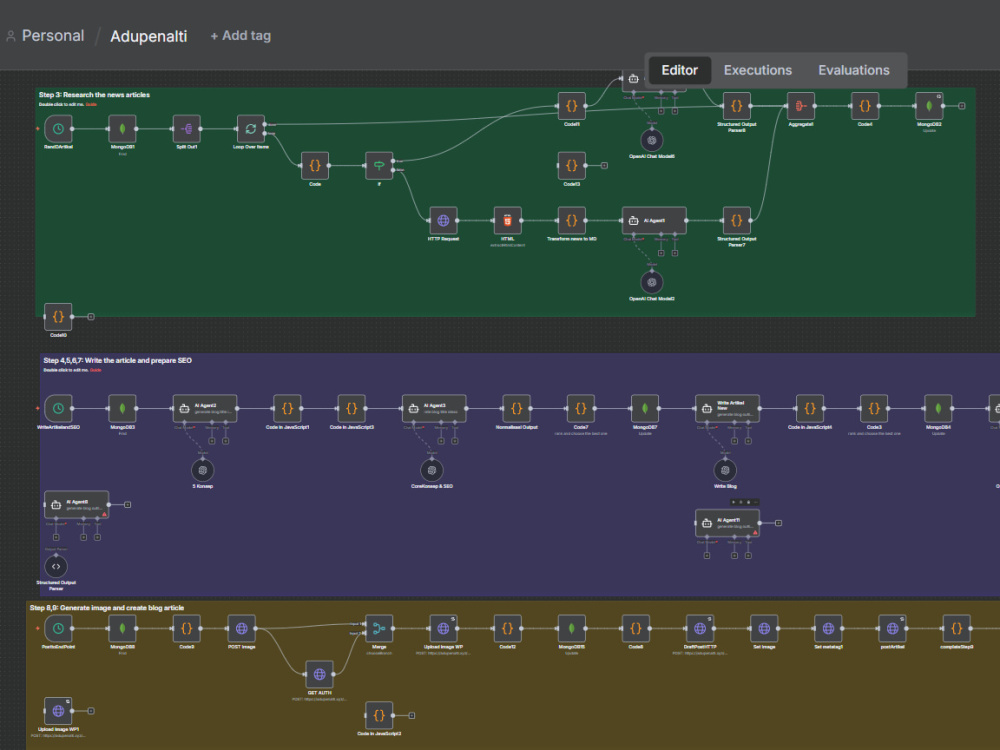This screenshot has height=750, width=1000.
Task: Select the Write Artikel New agent node
Action: pyautogui.click(x=727, y=409)
